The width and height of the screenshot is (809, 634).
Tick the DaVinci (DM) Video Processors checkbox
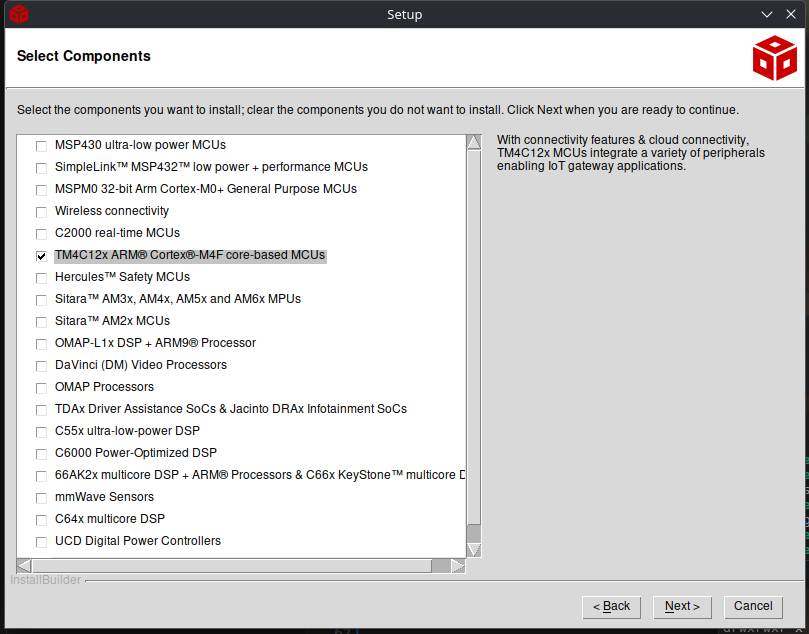(41, 366)
